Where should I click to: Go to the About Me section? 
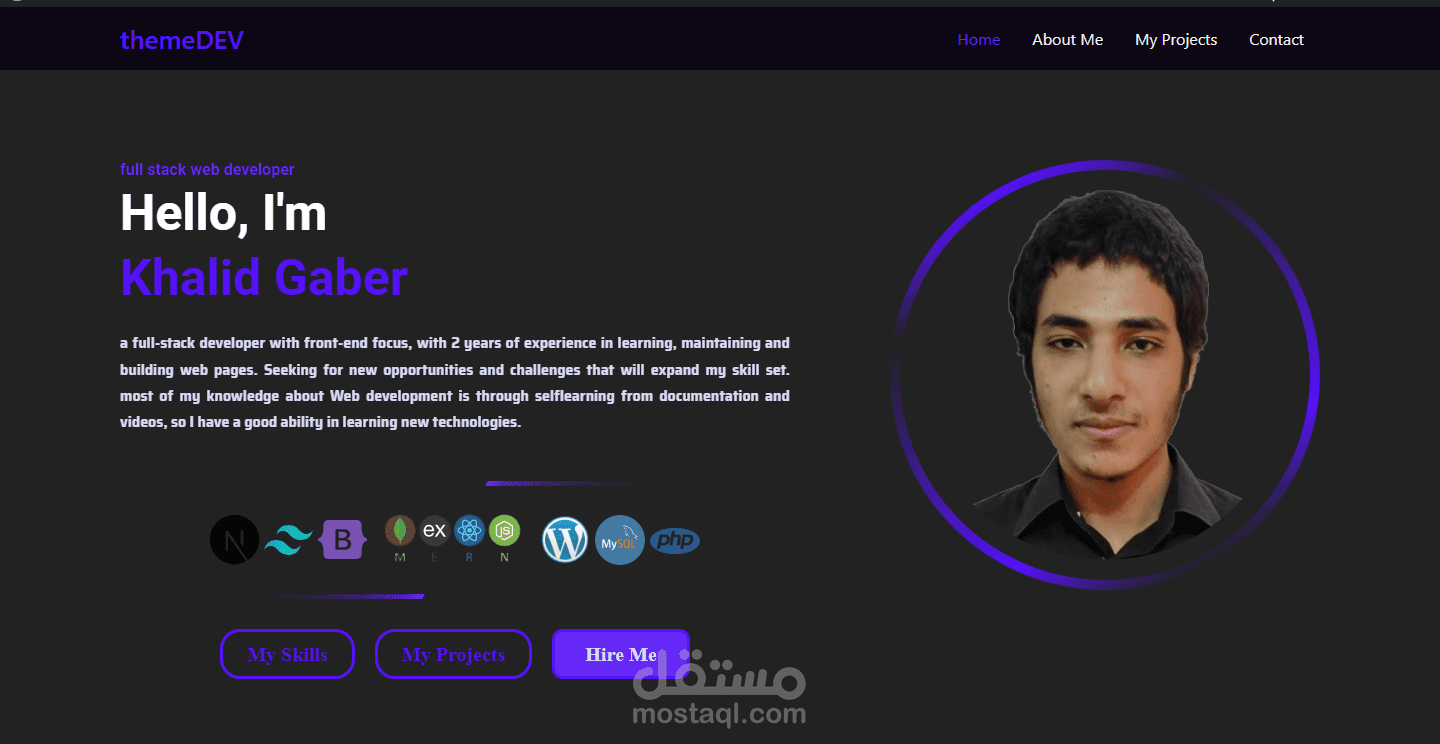click(1067, 39)
